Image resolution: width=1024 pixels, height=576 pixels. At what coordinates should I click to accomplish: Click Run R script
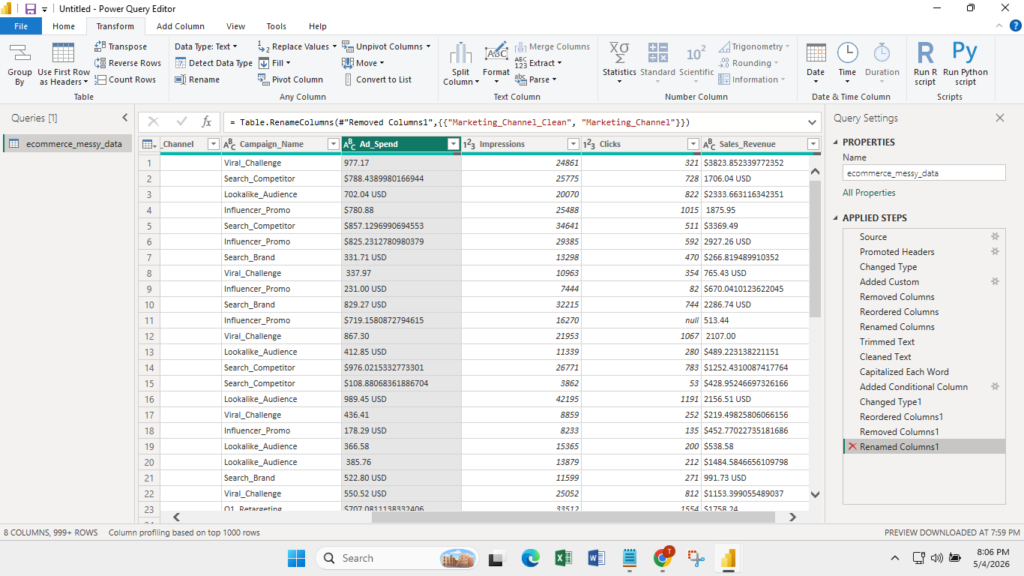point(925,64)
